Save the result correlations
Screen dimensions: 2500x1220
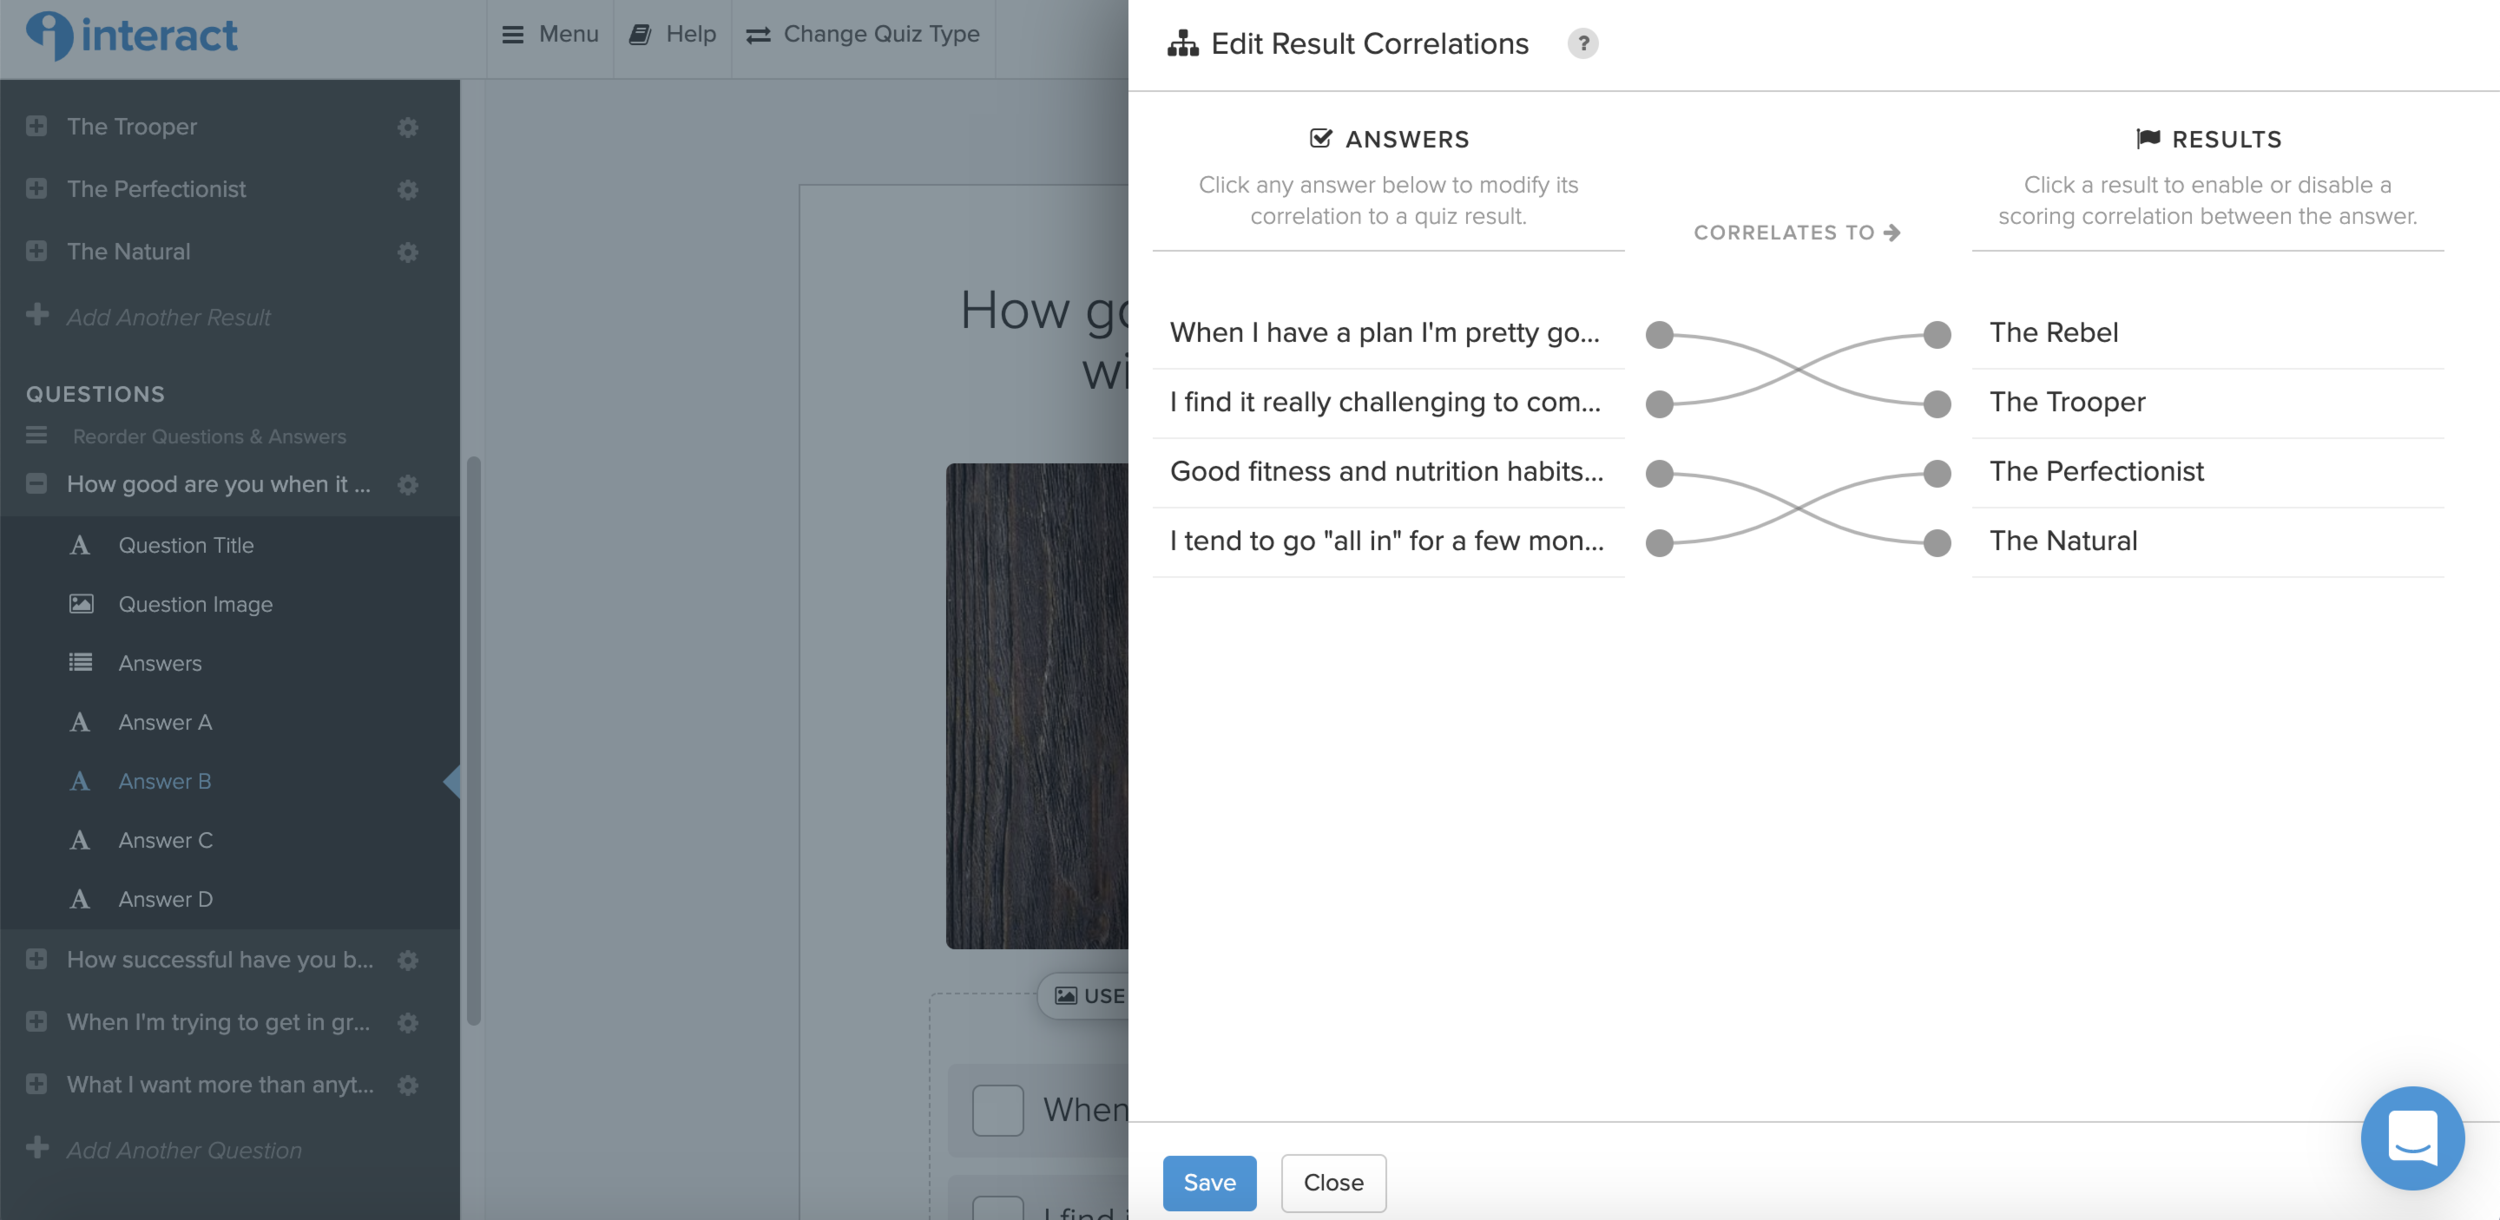coord(1208,1182)
